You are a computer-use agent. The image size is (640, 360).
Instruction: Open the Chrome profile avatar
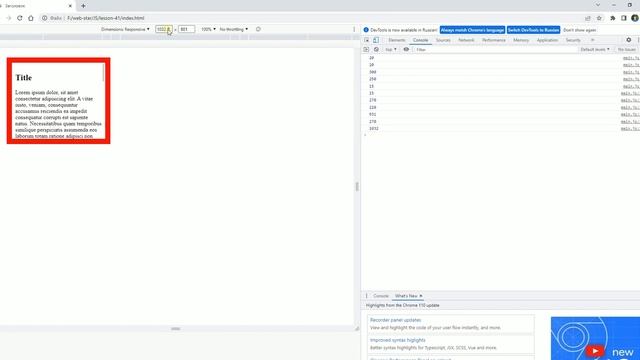coord(635,18)
